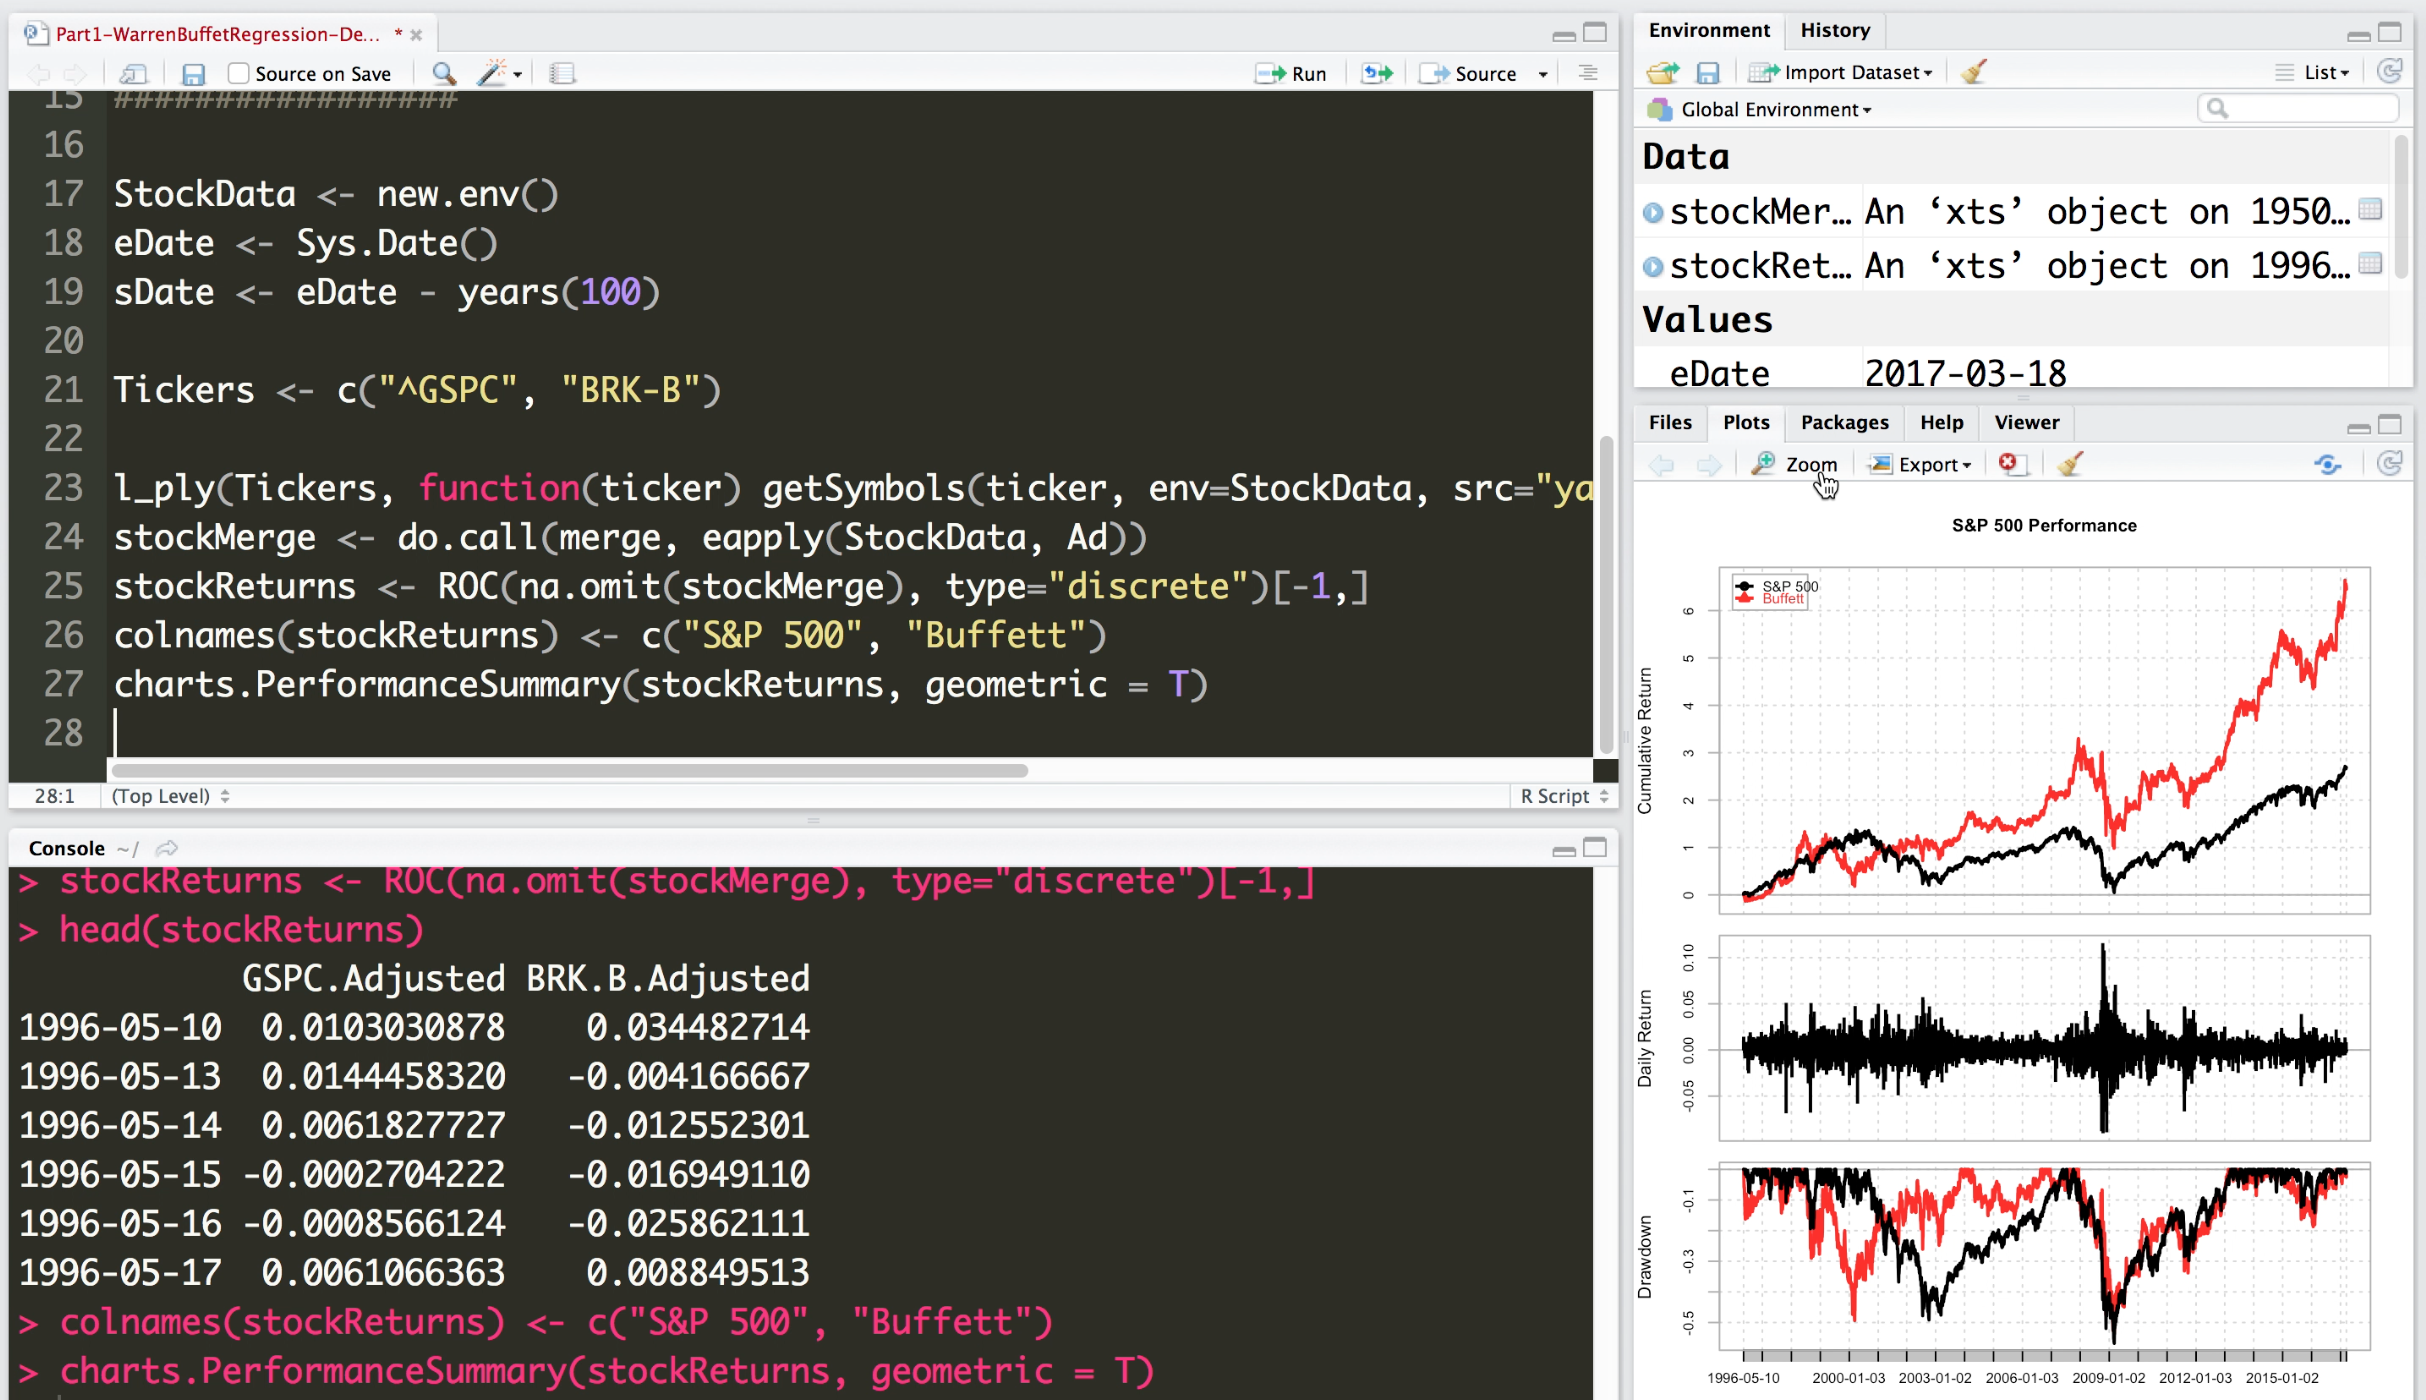This screenshot has height=1400, width=2426.
Task: Run the current line with Run button
Action: [1291, 73]
